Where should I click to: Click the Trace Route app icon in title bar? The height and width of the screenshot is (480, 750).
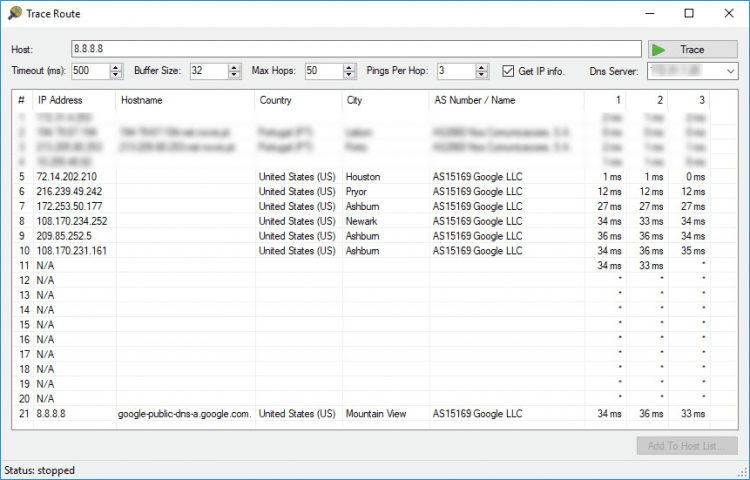(14, 14)
